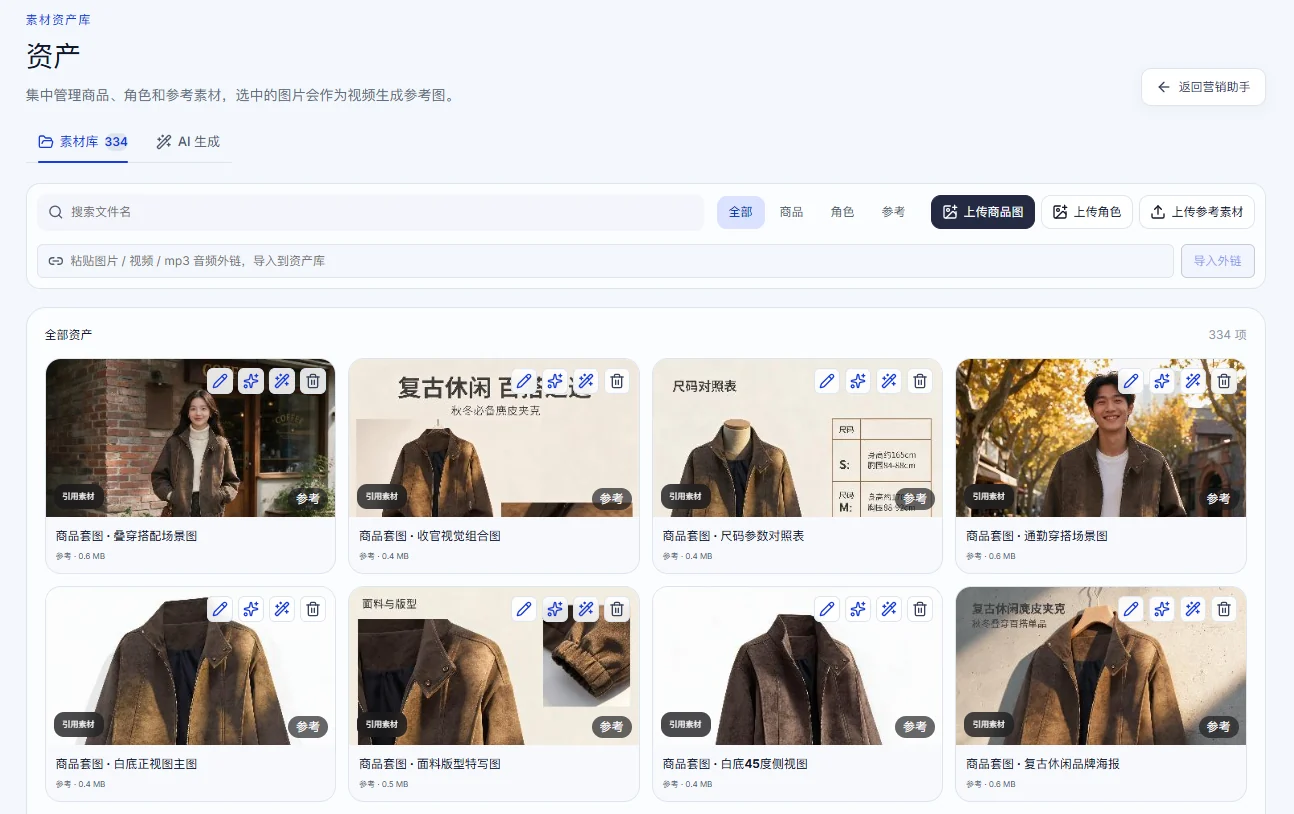This screenshot has width=1294, height=814.
Task: Click sparkles icon on 尺码参数对照表 card
Action: [x=858, y=381]
